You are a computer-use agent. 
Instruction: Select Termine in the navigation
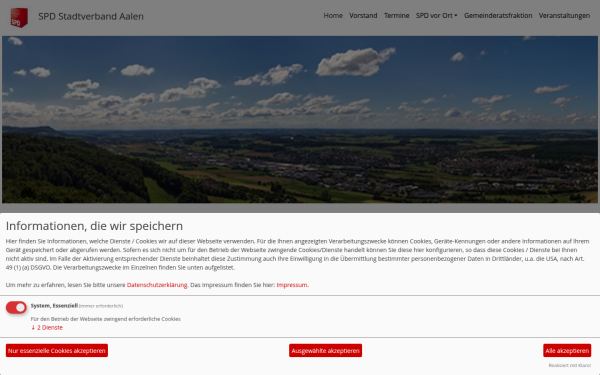pos(396,16)
